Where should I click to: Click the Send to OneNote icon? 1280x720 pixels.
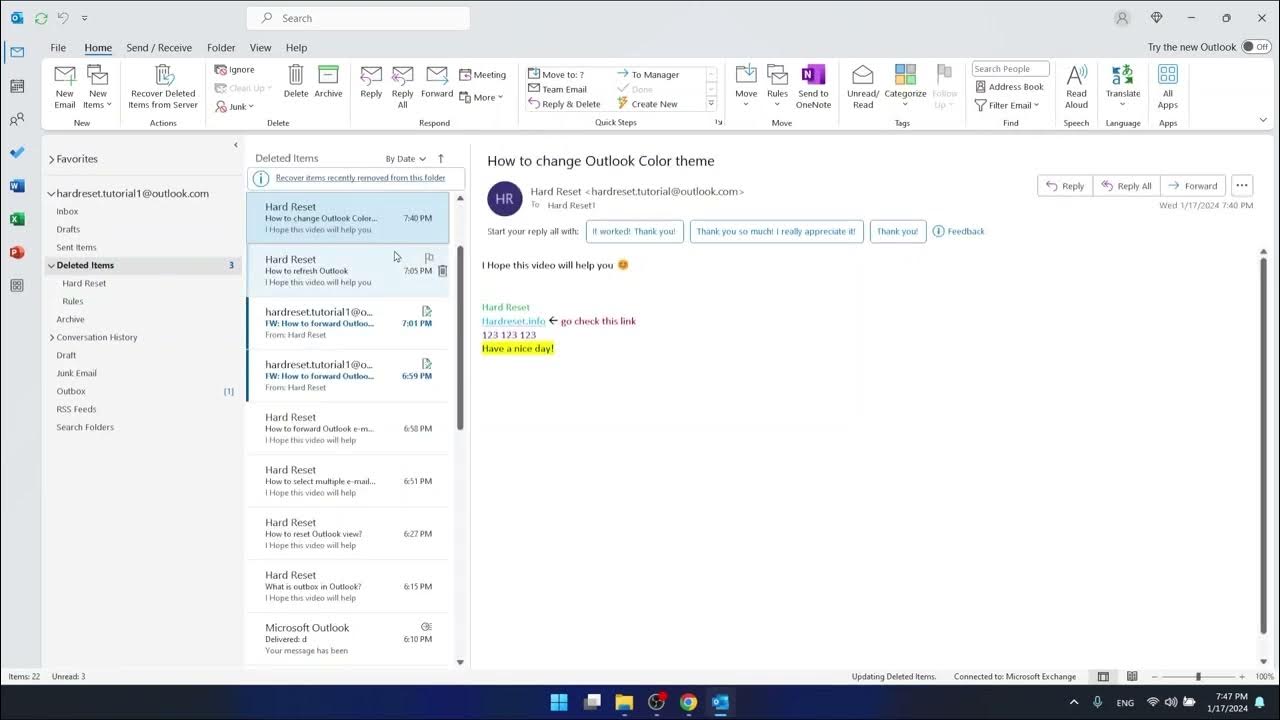[x=812, y=85]
